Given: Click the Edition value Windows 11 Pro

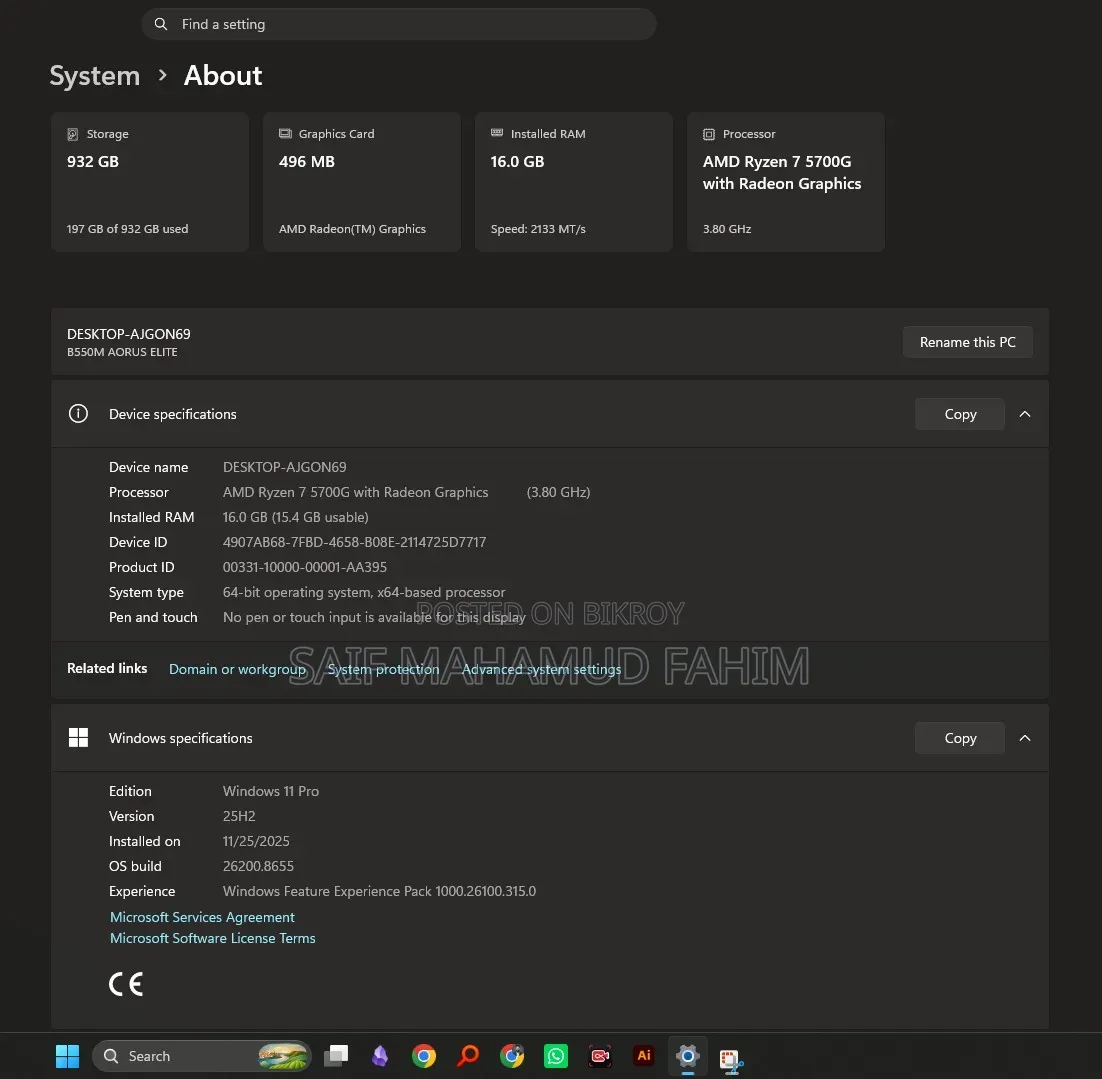Looking at the screenshot, I should (x=271, y=792).
